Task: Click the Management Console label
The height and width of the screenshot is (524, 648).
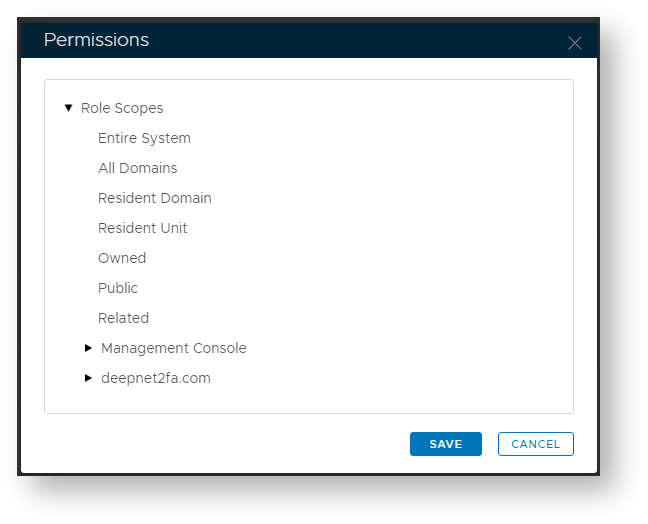Action: click(174, 348)
